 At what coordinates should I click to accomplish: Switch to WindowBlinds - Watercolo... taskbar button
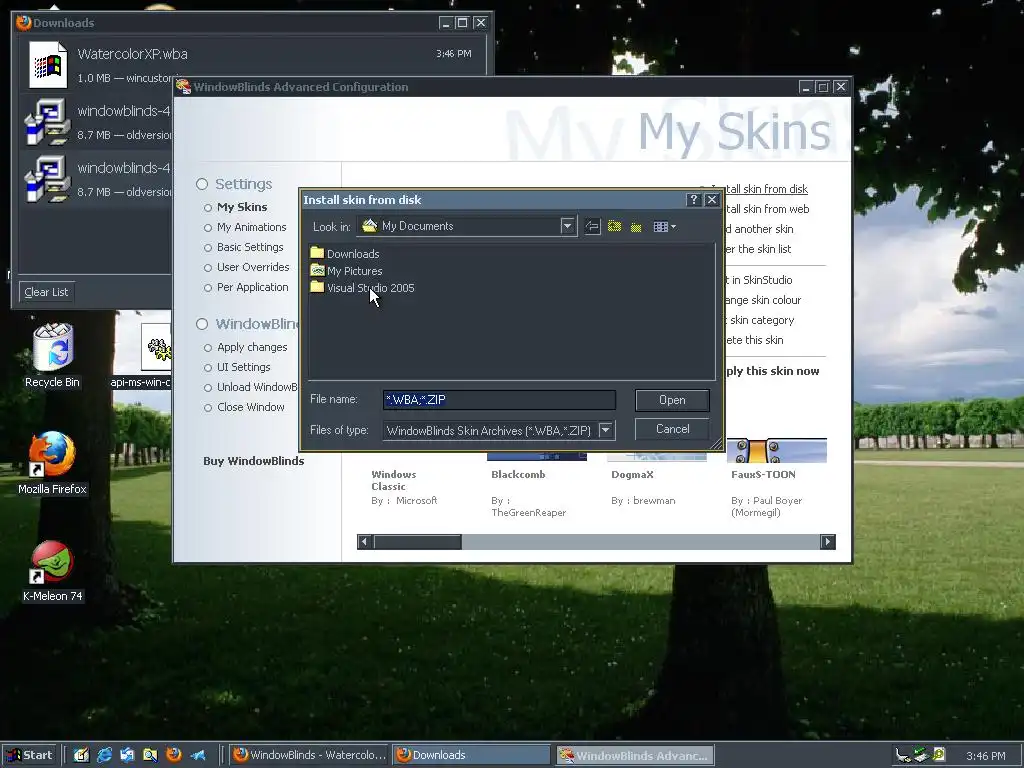(x=310, y=755)
